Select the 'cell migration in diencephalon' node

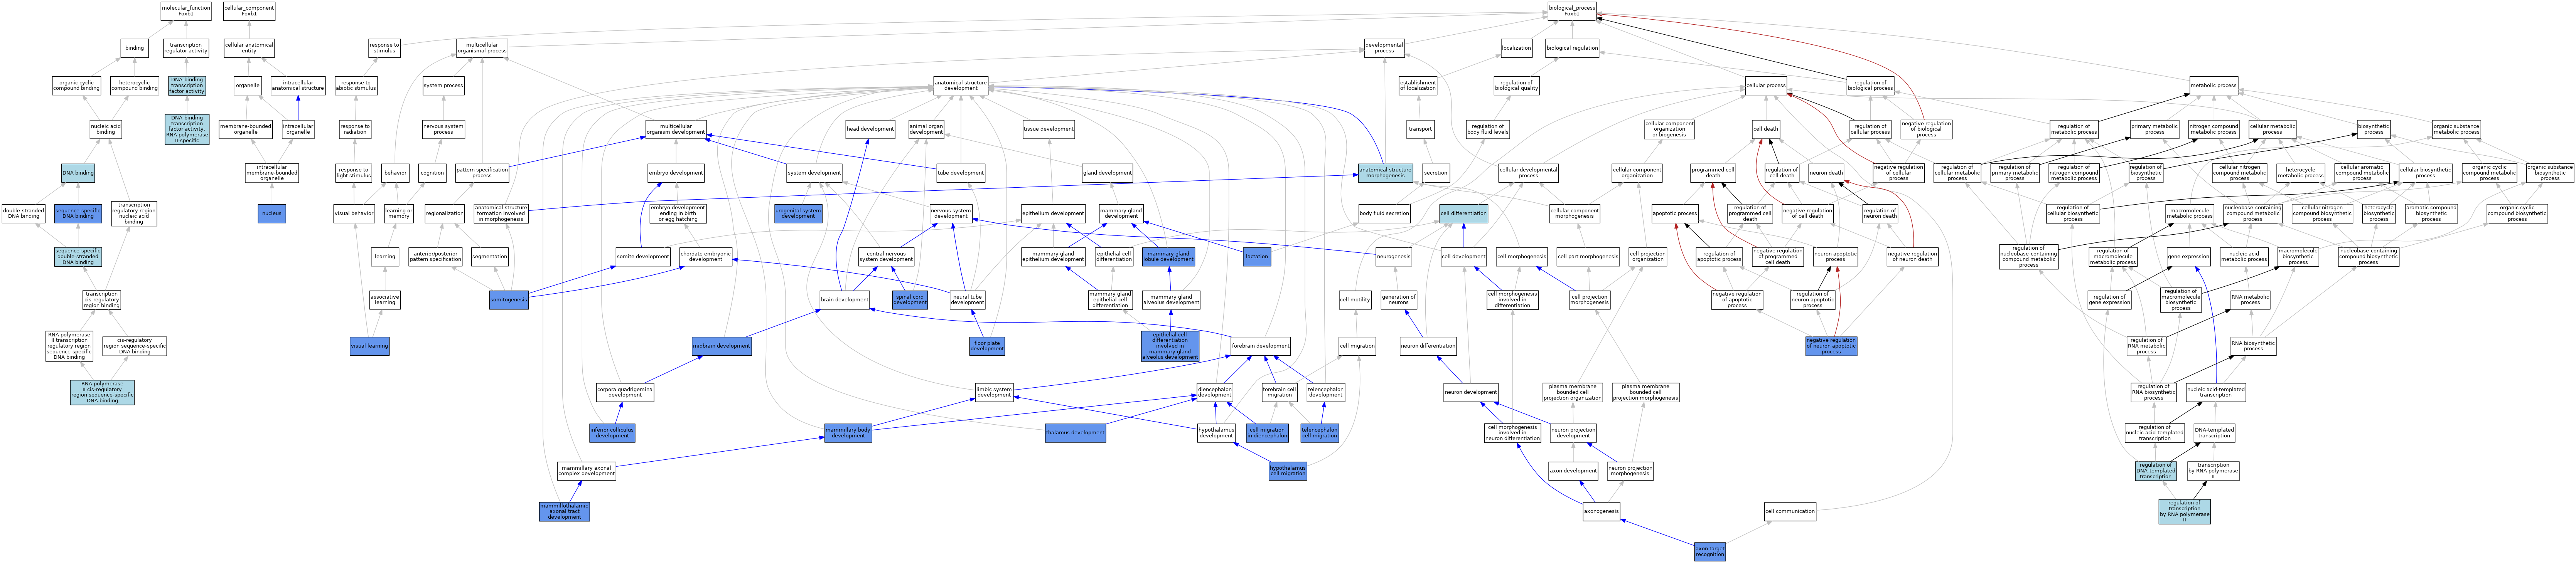(x=1268, y=433)
